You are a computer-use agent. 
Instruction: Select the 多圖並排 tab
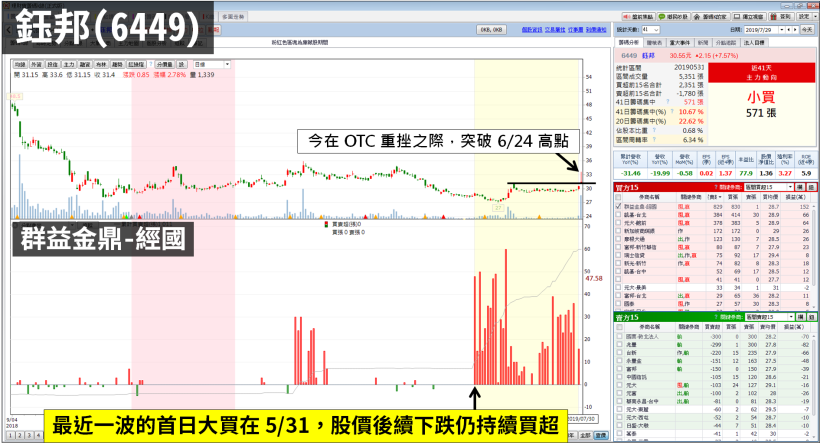(233, 17)
